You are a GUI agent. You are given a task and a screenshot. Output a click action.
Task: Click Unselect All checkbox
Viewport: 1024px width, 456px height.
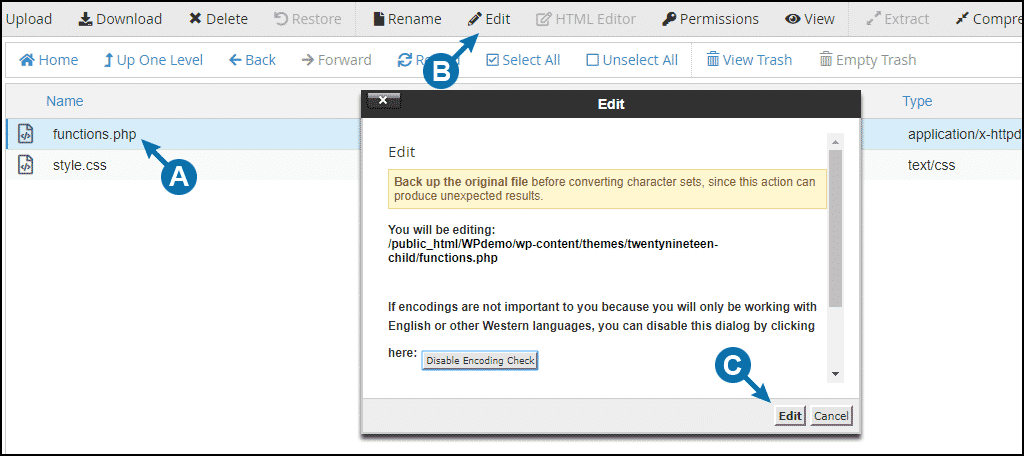tap(593, 60)
